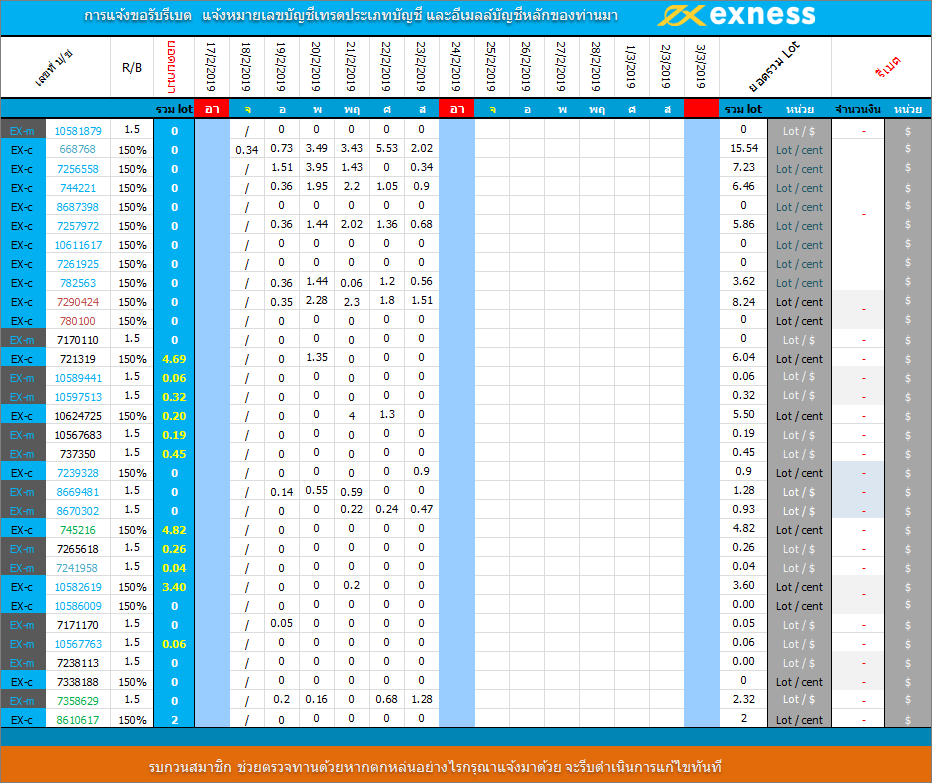This screenshot has height=783, width=932.
Task: Select the 23/2/2019 date column header
Action: 421,66
